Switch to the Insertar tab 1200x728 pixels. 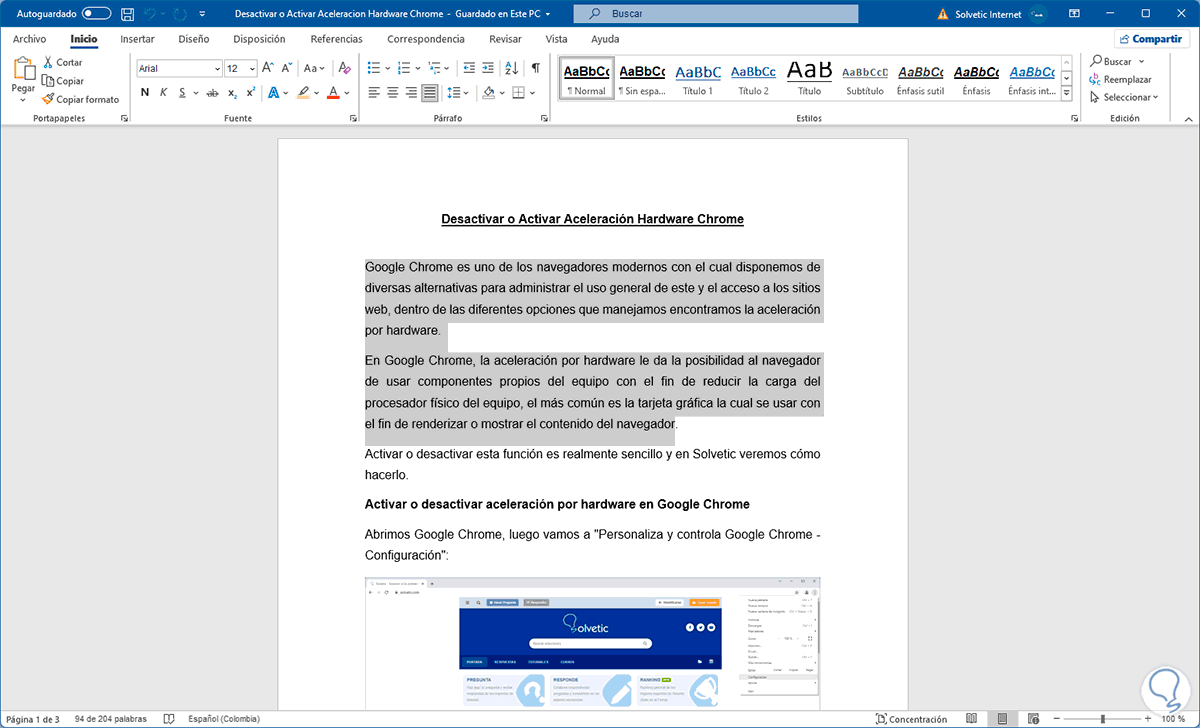(x=137, y=39)
